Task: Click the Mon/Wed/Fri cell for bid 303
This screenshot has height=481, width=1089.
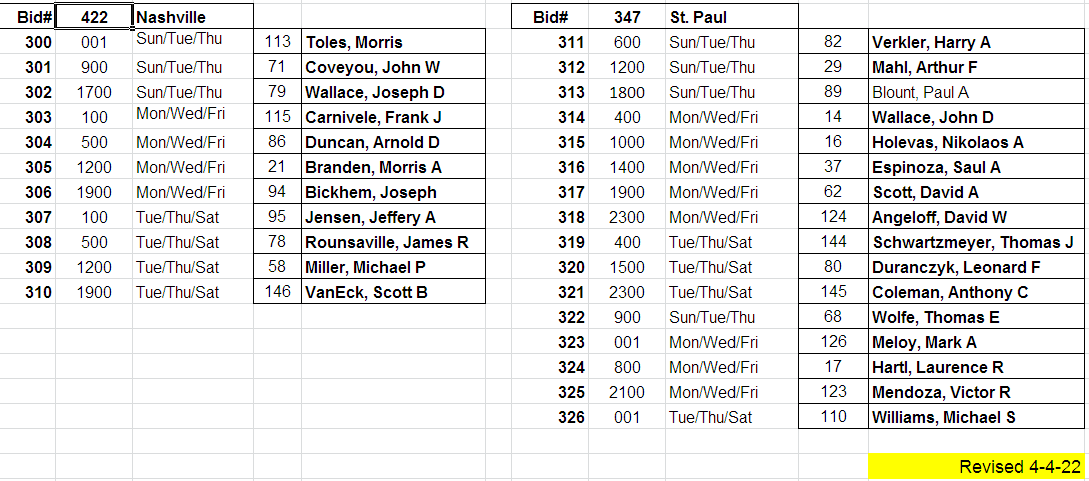Action: click(x=181, y=115)
